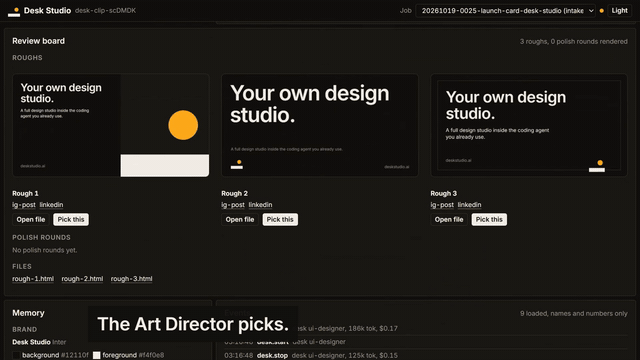Select the 'Rough 2' title text

pyautogui.click(x=234, y=193)
